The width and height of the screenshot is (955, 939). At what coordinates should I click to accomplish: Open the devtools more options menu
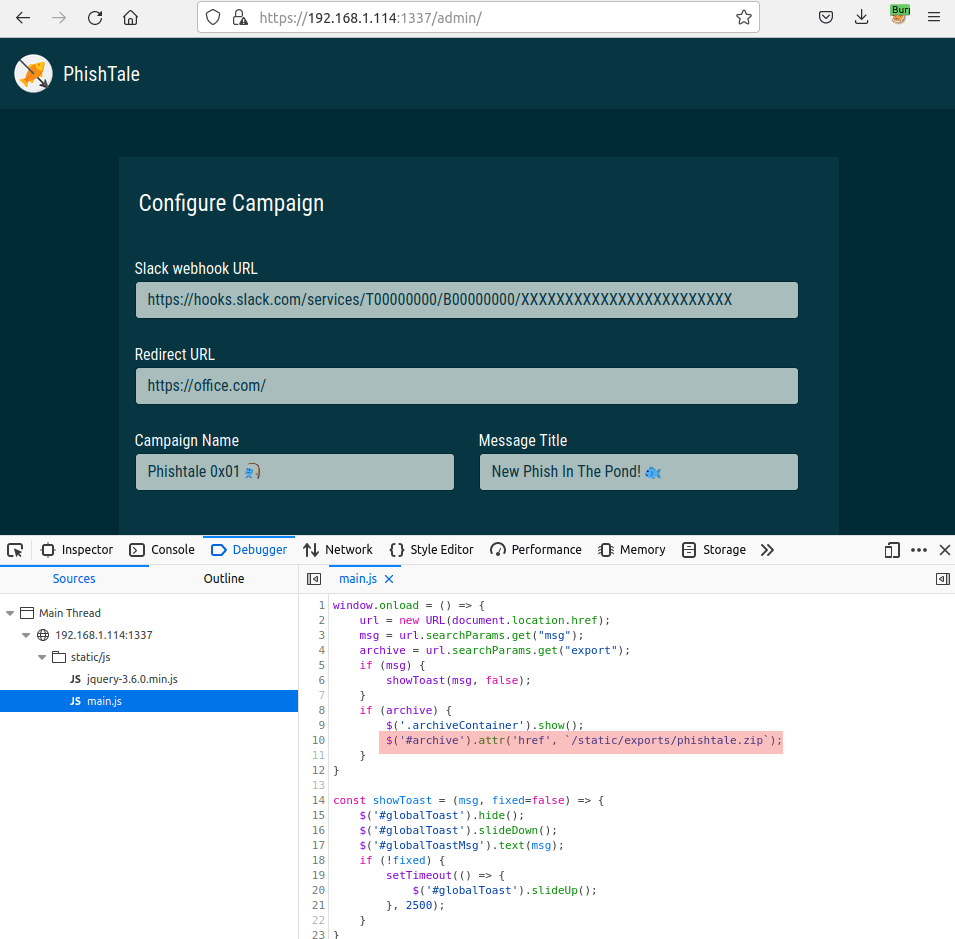[x=918, y=550]
